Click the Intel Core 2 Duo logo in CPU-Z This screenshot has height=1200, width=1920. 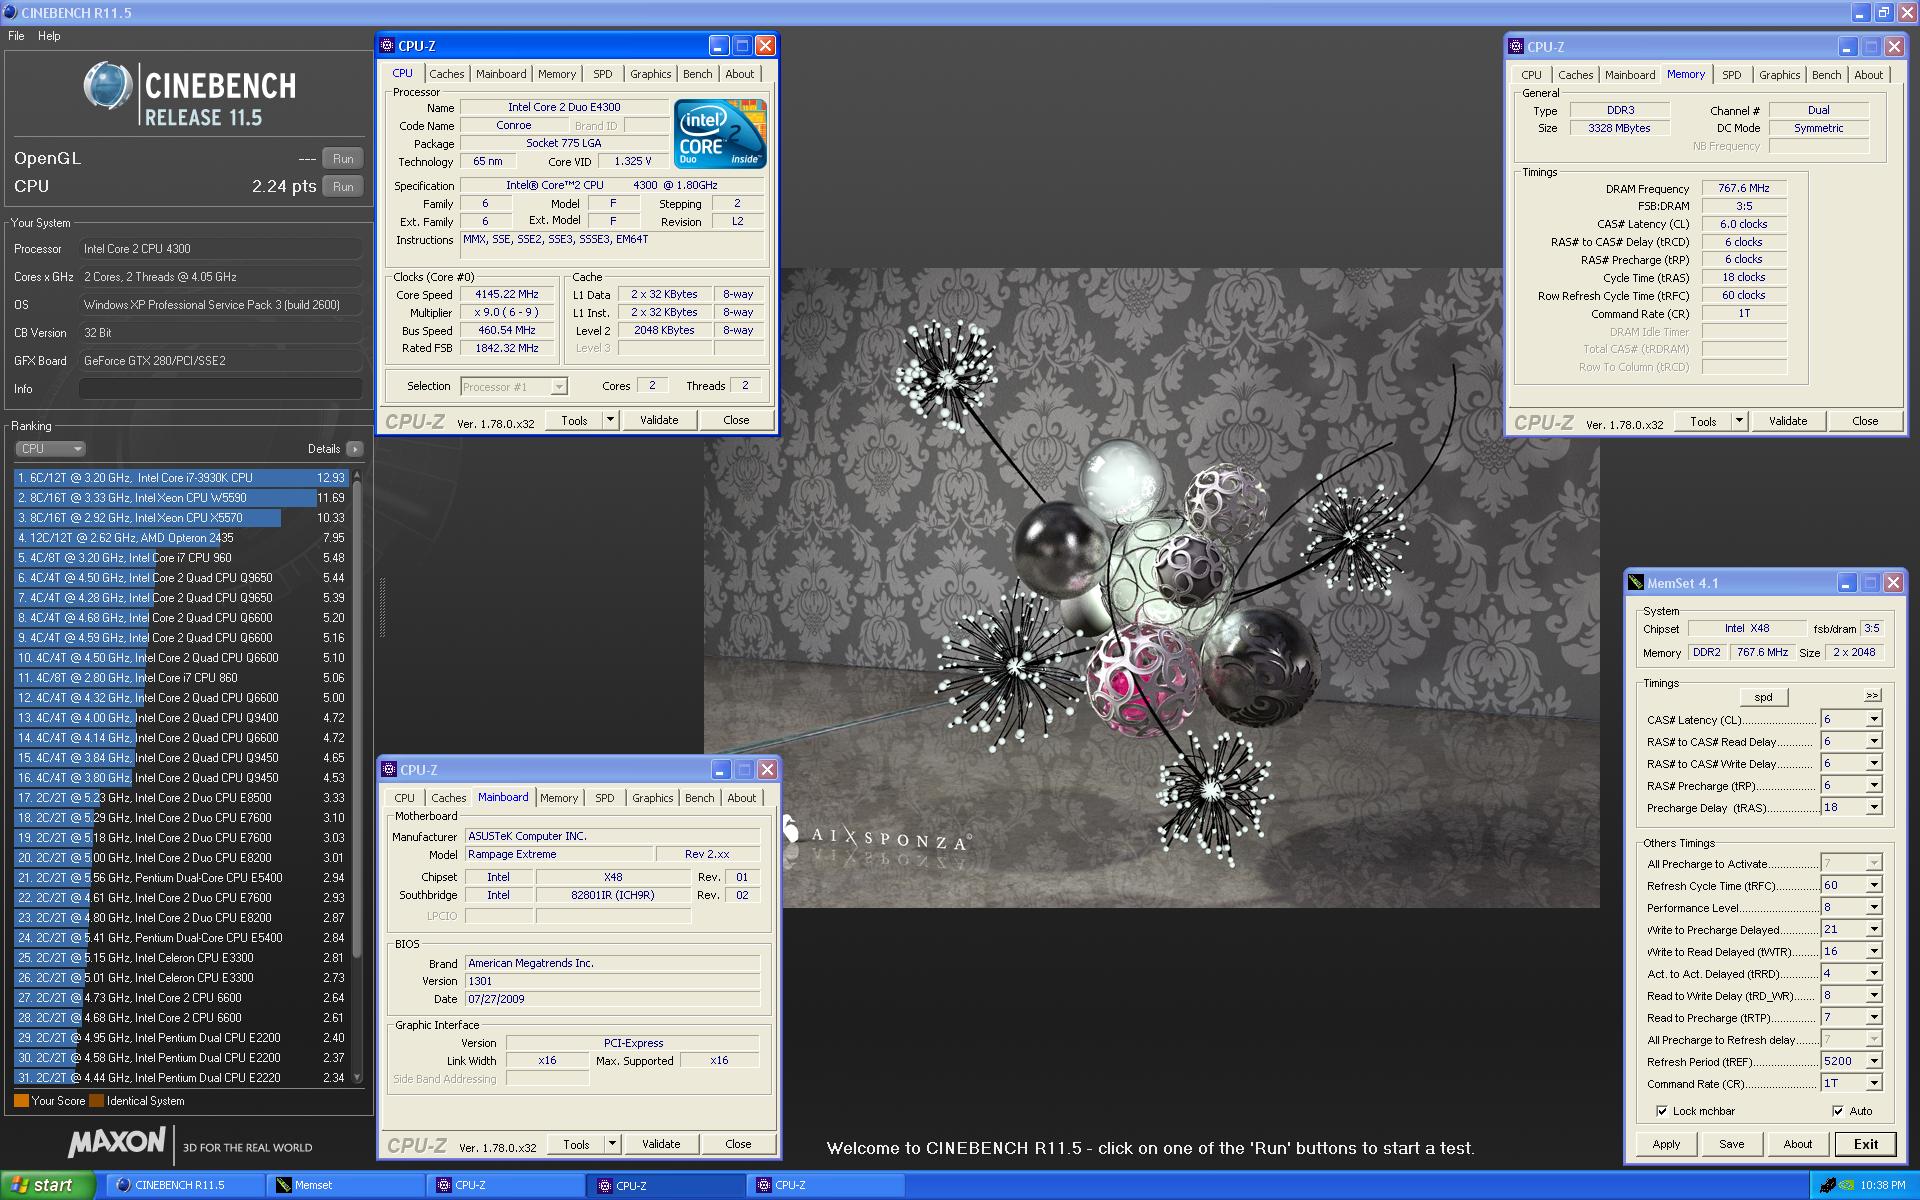coord(720,133)
